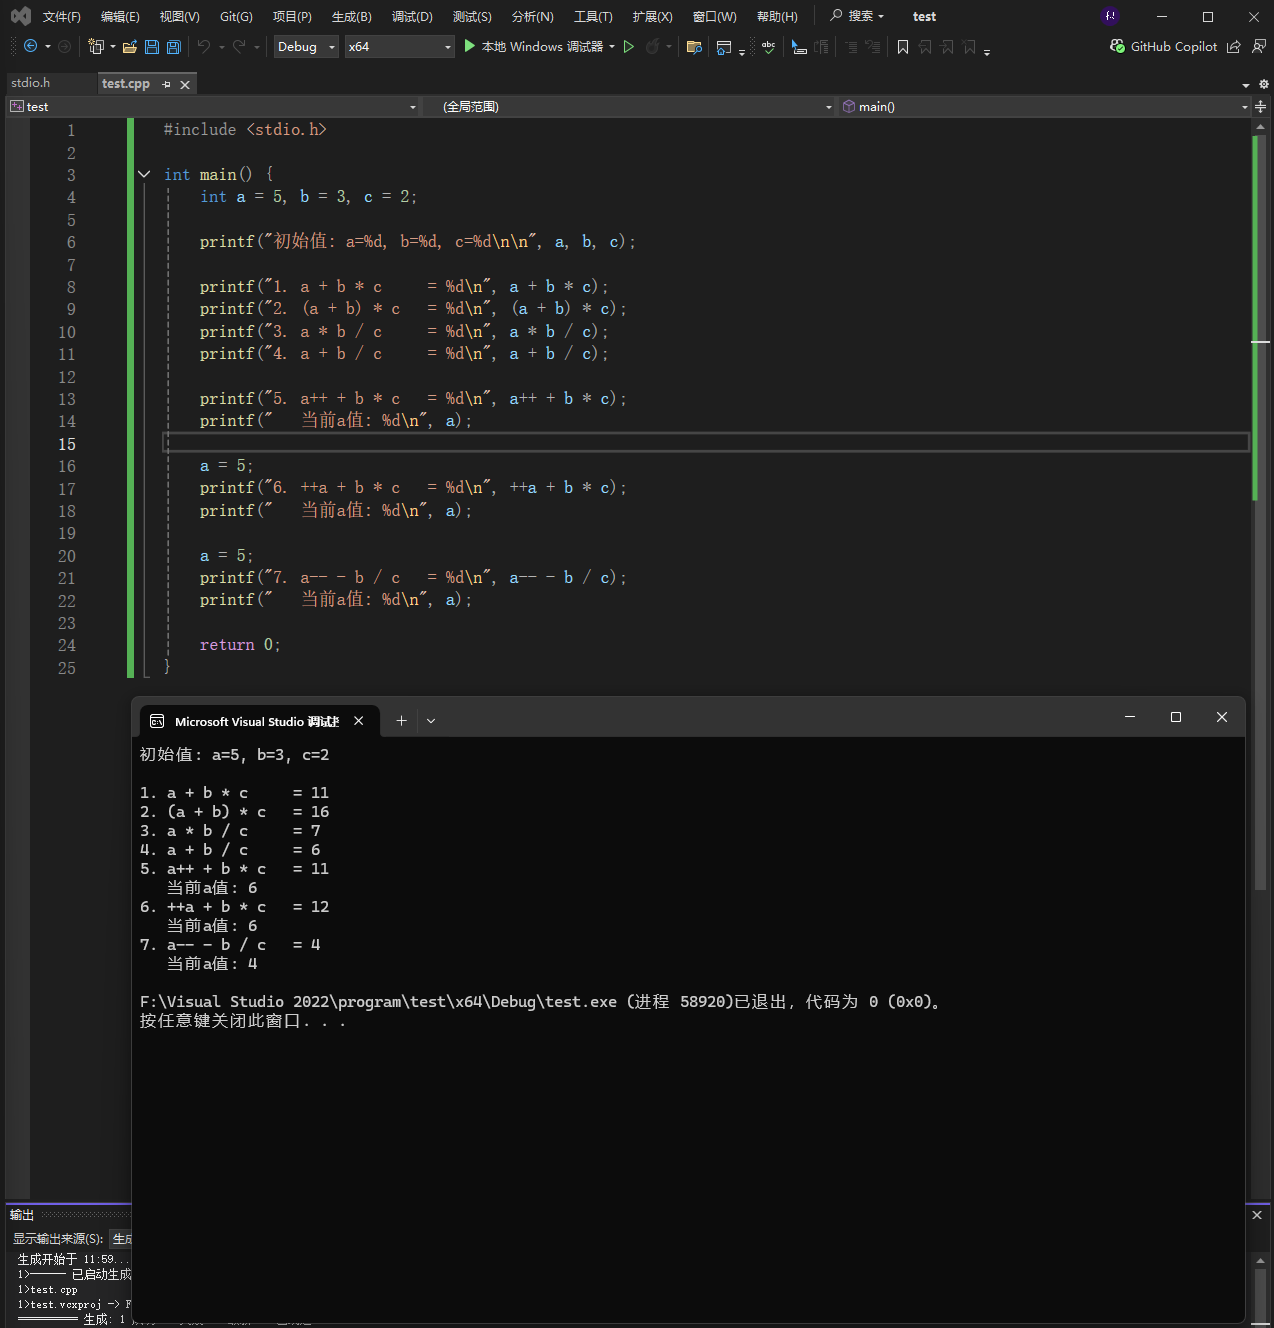Open console tab list dropdown chevron
Image resolution: width=1274 pixels, height=1328 pixels.
coord(431,720)
